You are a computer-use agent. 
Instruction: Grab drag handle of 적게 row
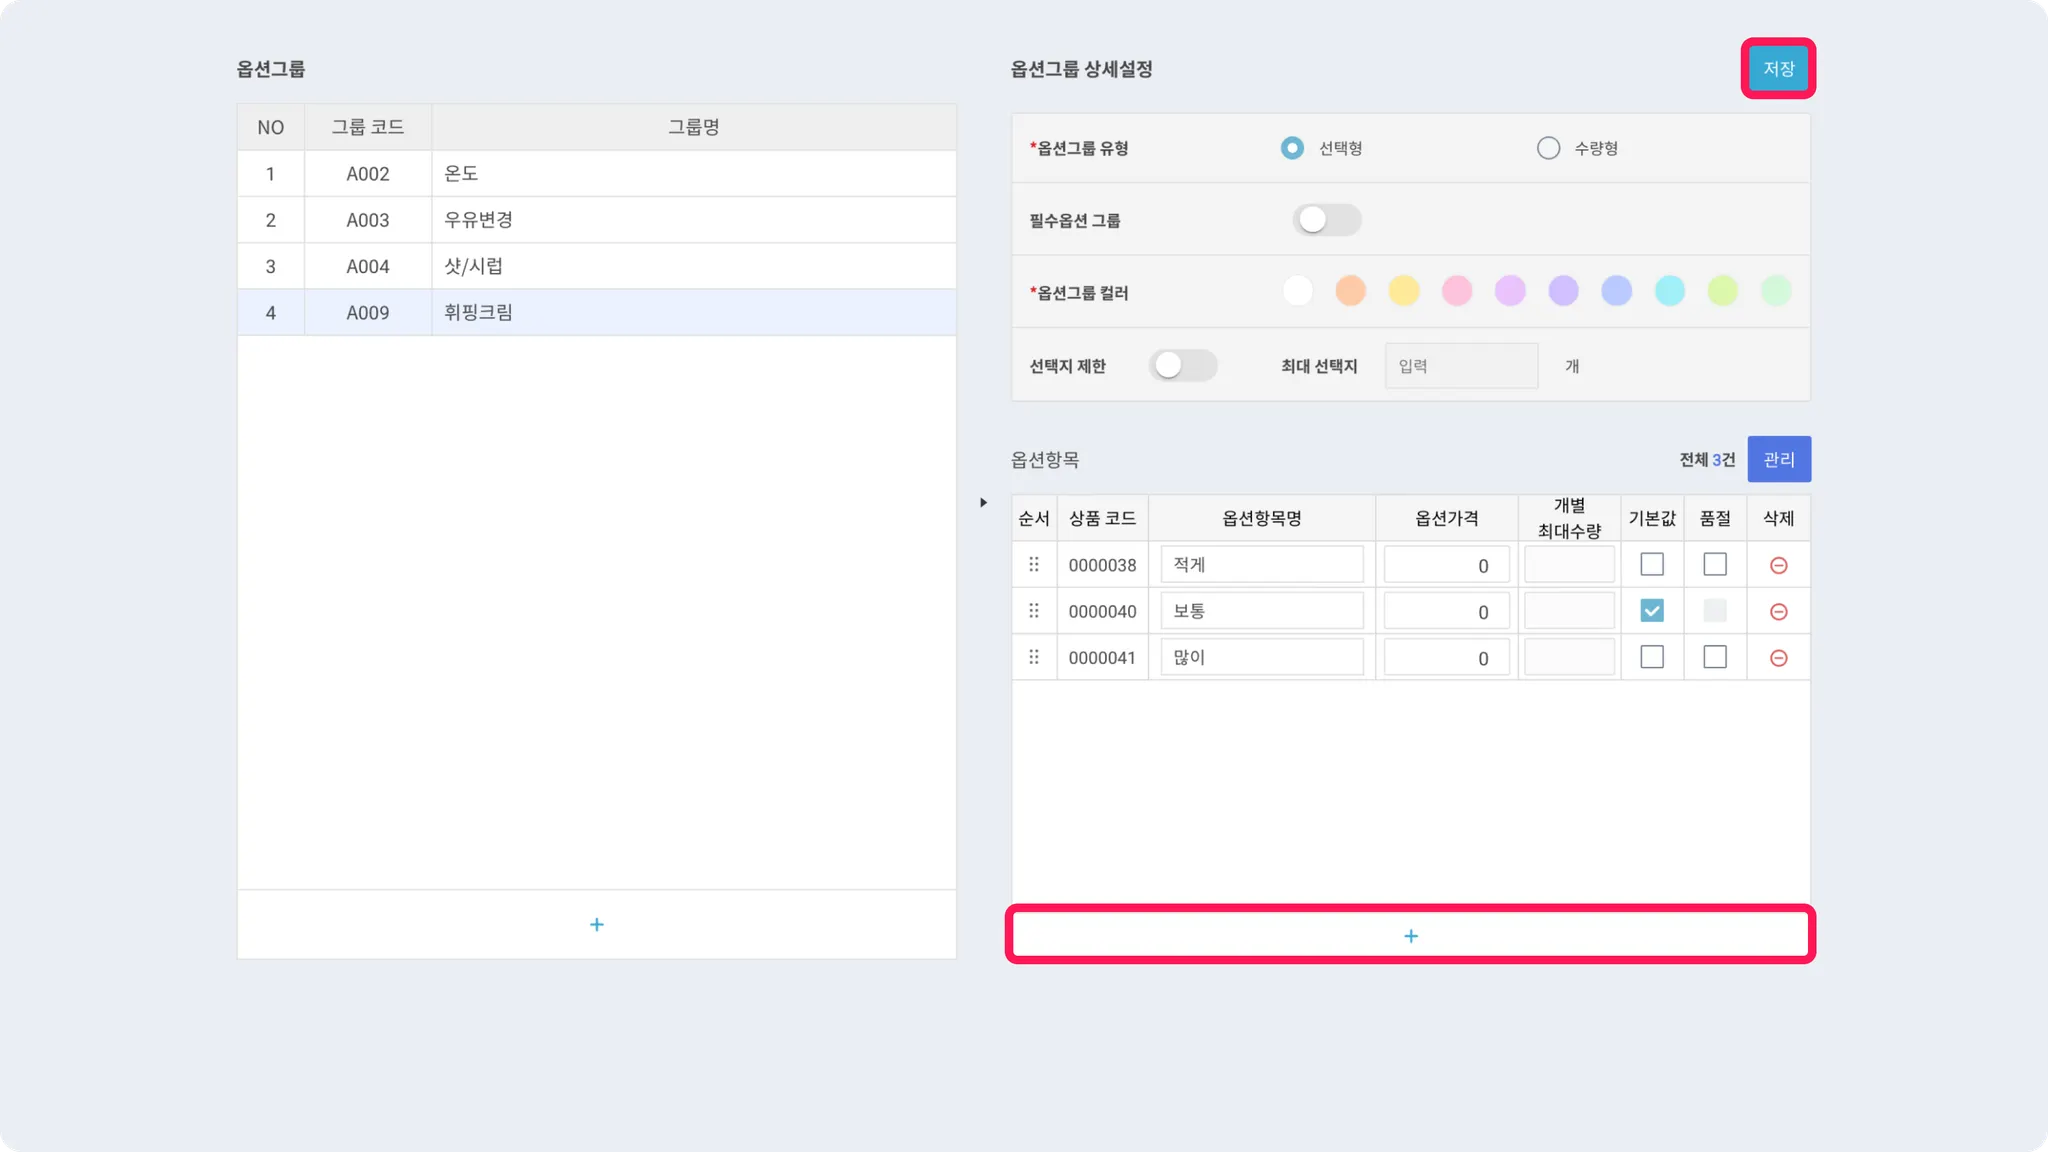pos(1034,565)
